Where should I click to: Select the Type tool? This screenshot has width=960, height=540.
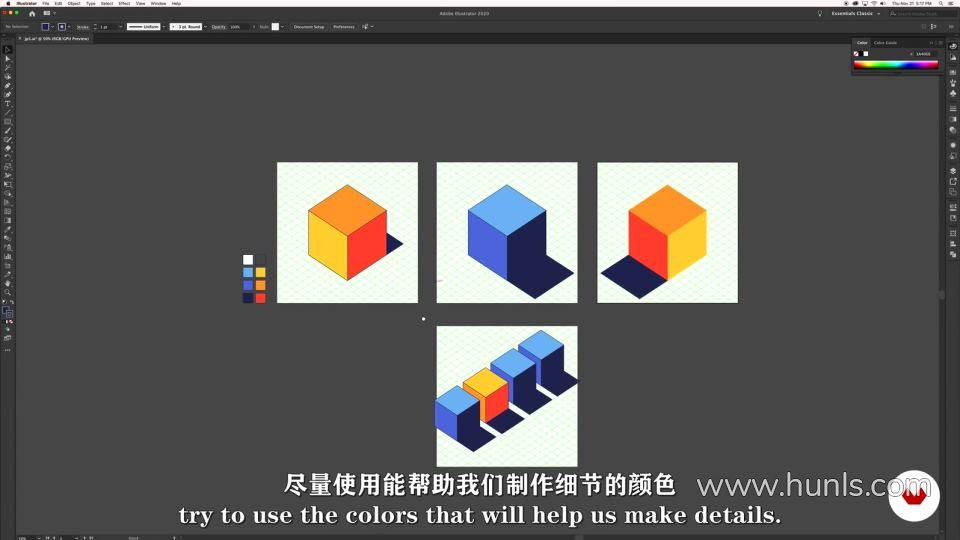coord(7,103)
